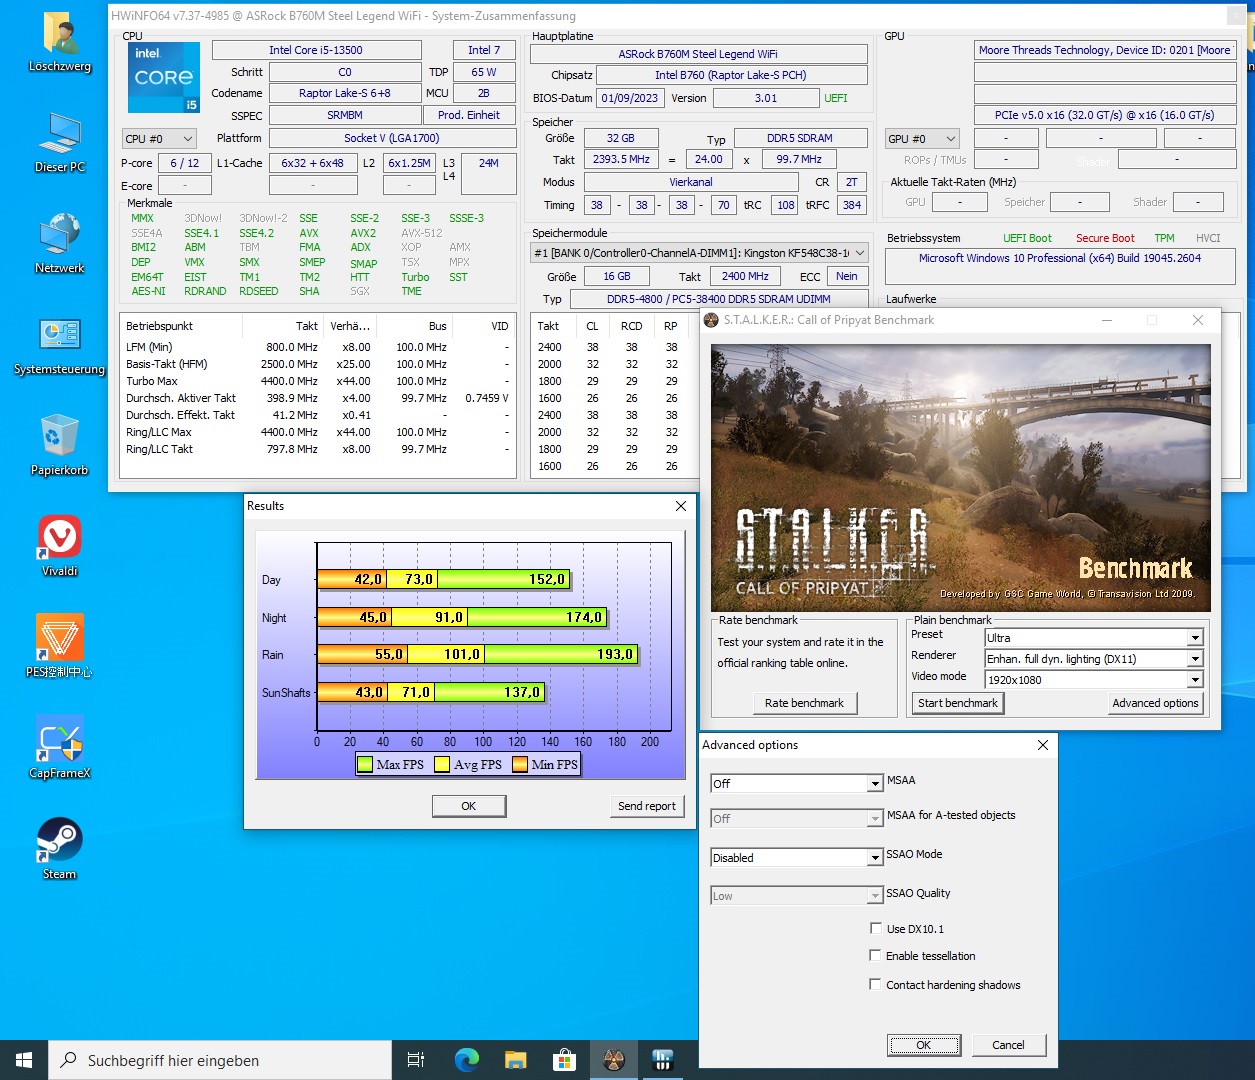Click the ASRock B760M Steel Legend WiFi field
The width and height of the screenshot is (1255, 1080).
[697, 54]
